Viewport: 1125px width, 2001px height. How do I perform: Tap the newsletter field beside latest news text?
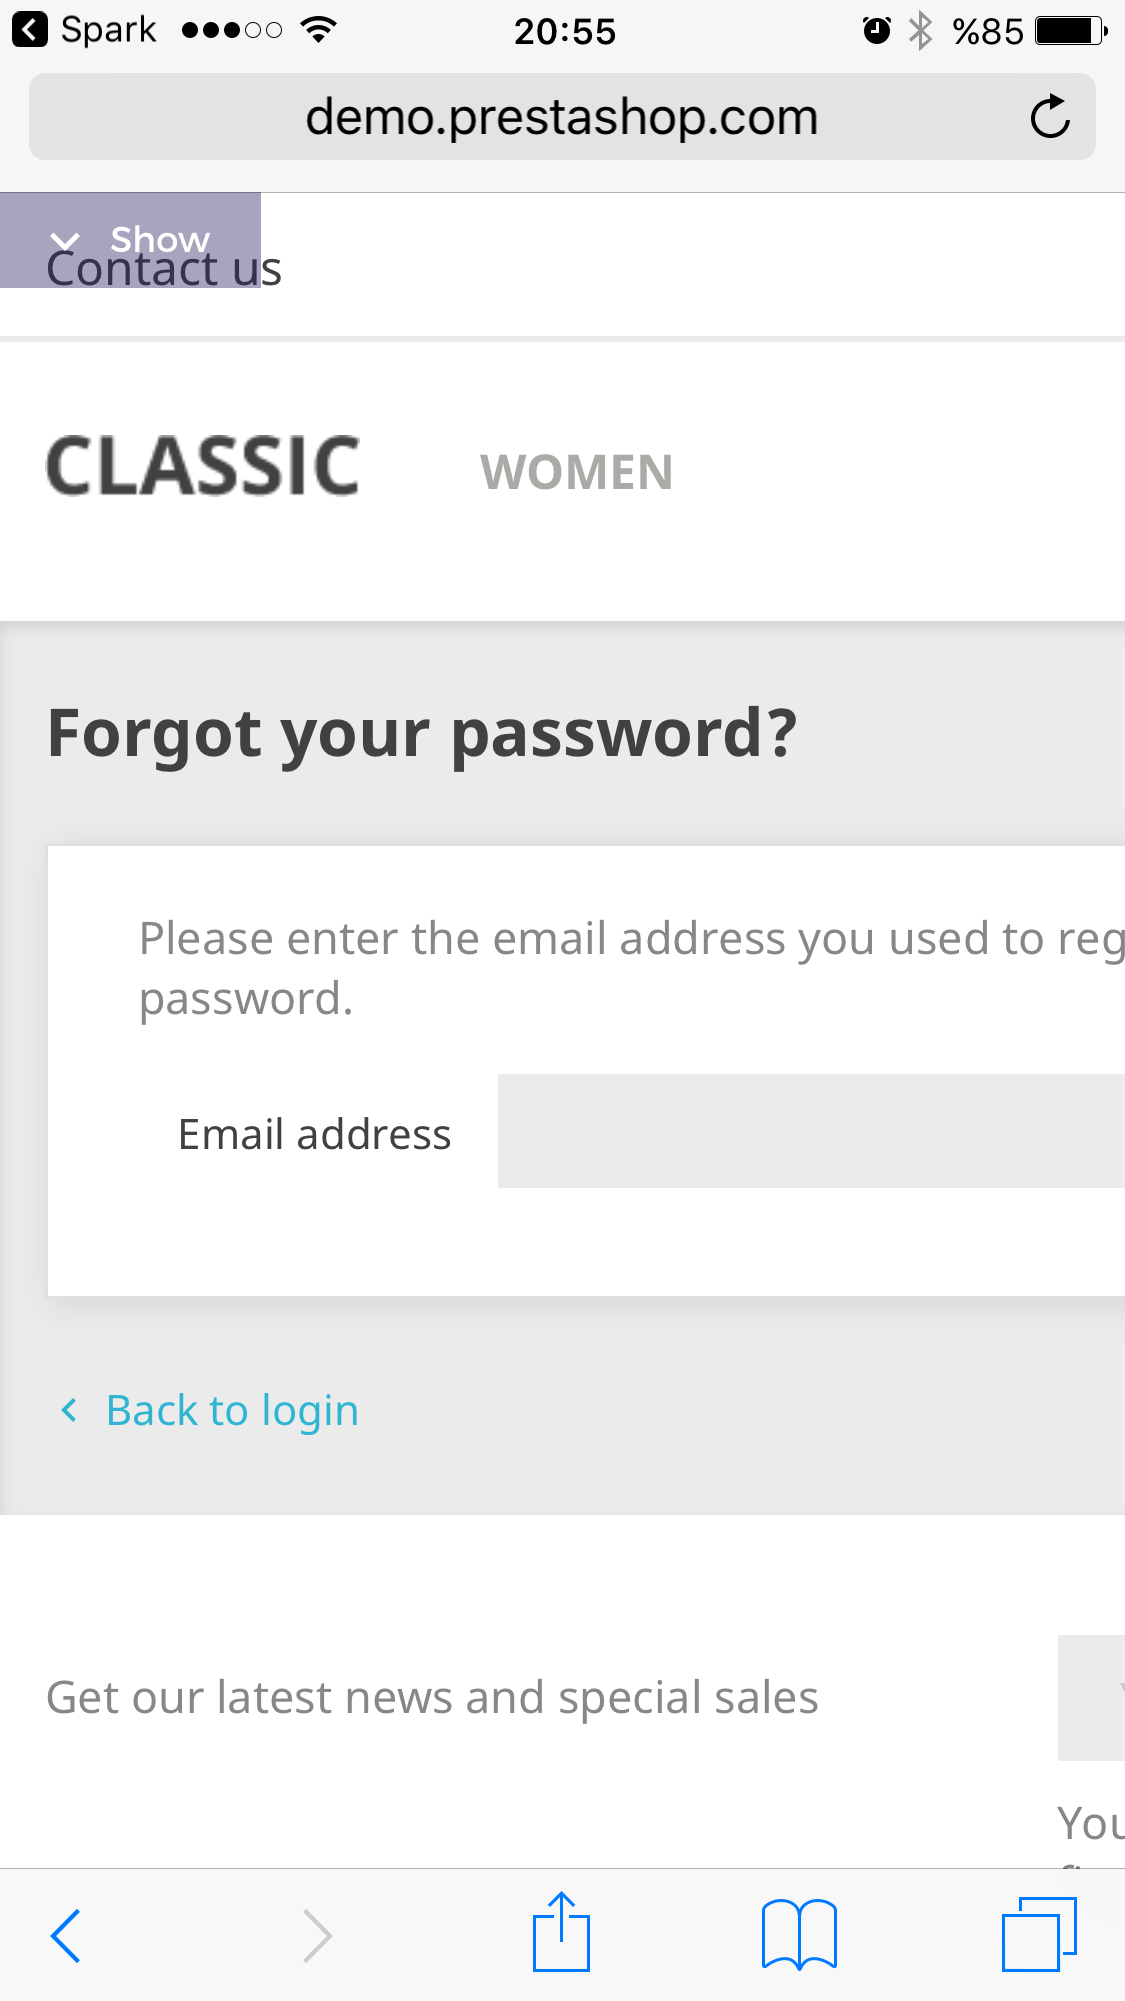click(1091, 1697)
